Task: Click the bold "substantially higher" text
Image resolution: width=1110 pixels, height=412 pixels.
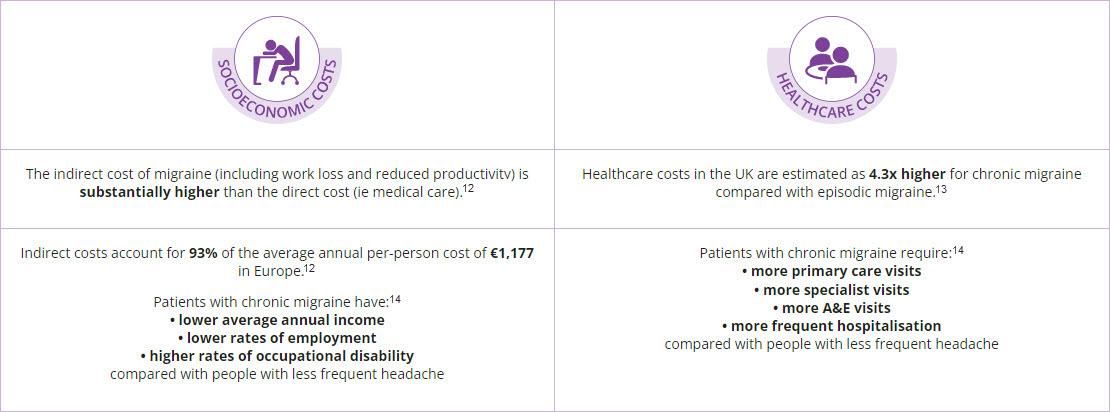Action: coord(147,192)
